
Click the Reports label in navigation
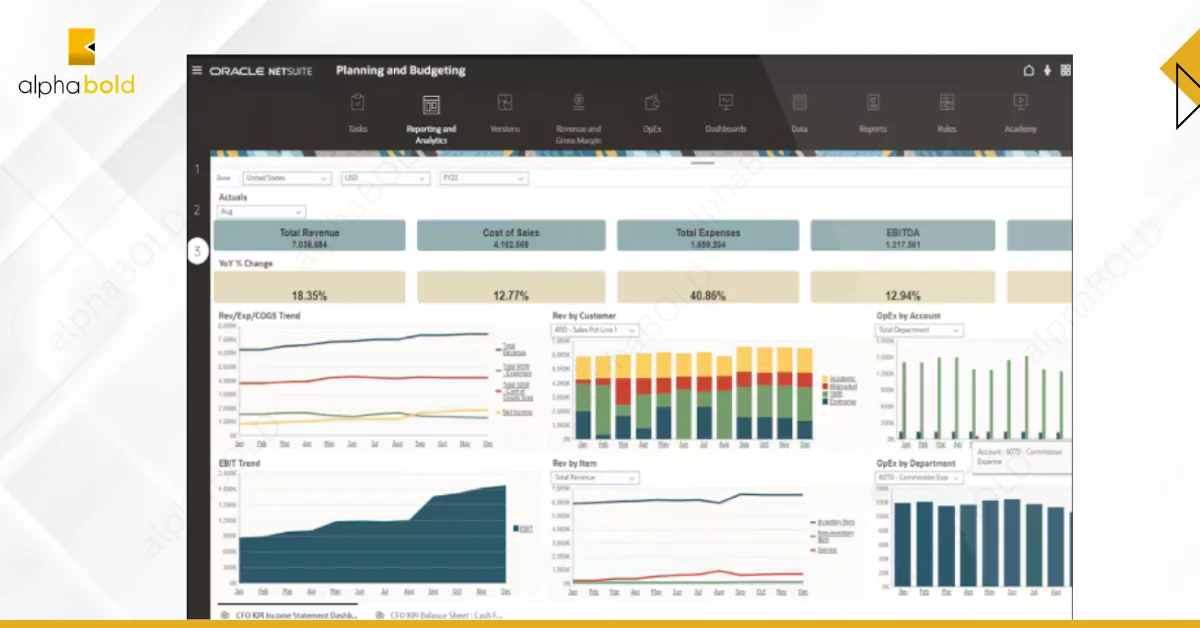(873, 129)
